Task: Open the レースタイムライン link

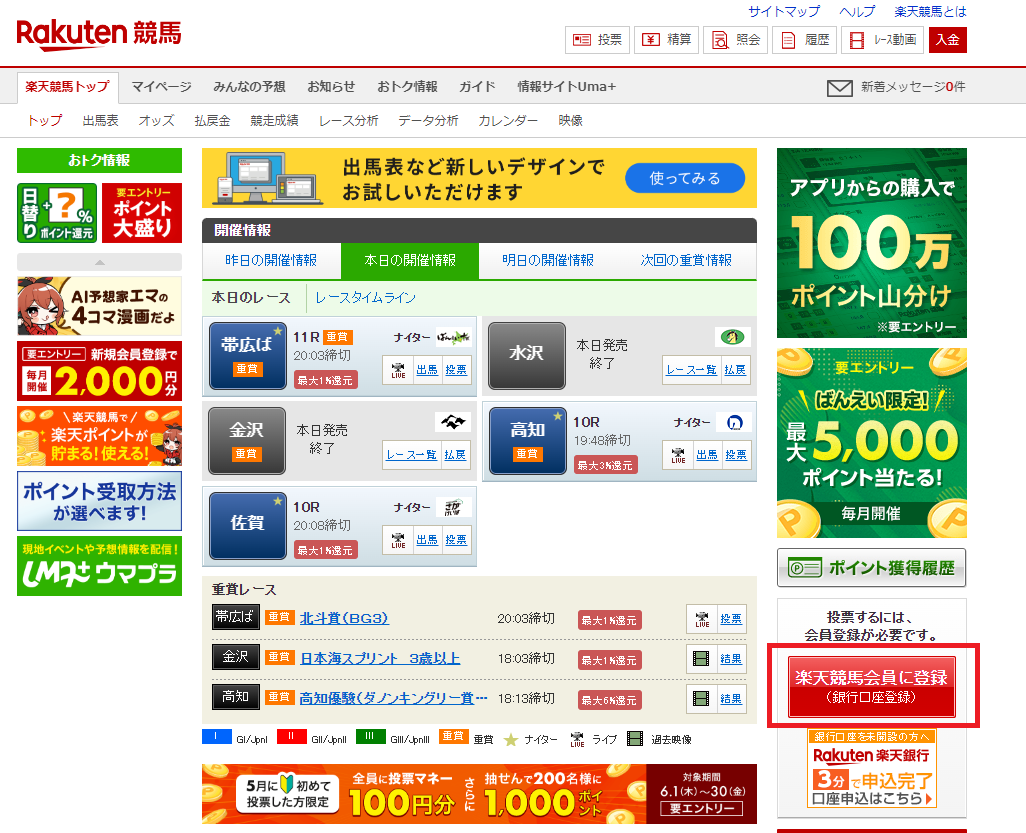Action: click(365, 298)
